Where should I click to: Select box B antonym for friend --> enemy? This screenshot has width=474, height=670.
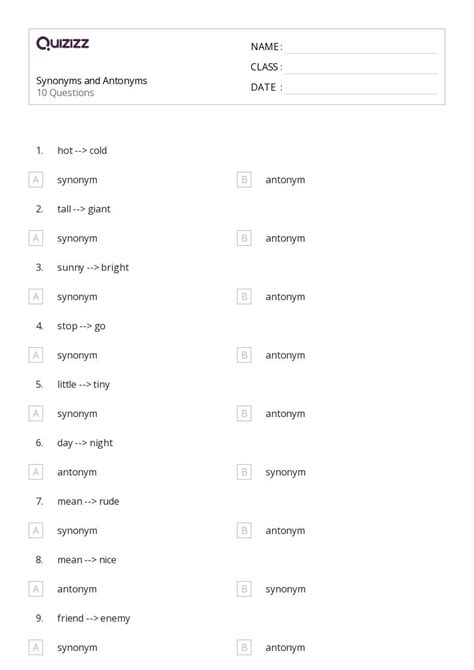244,648
